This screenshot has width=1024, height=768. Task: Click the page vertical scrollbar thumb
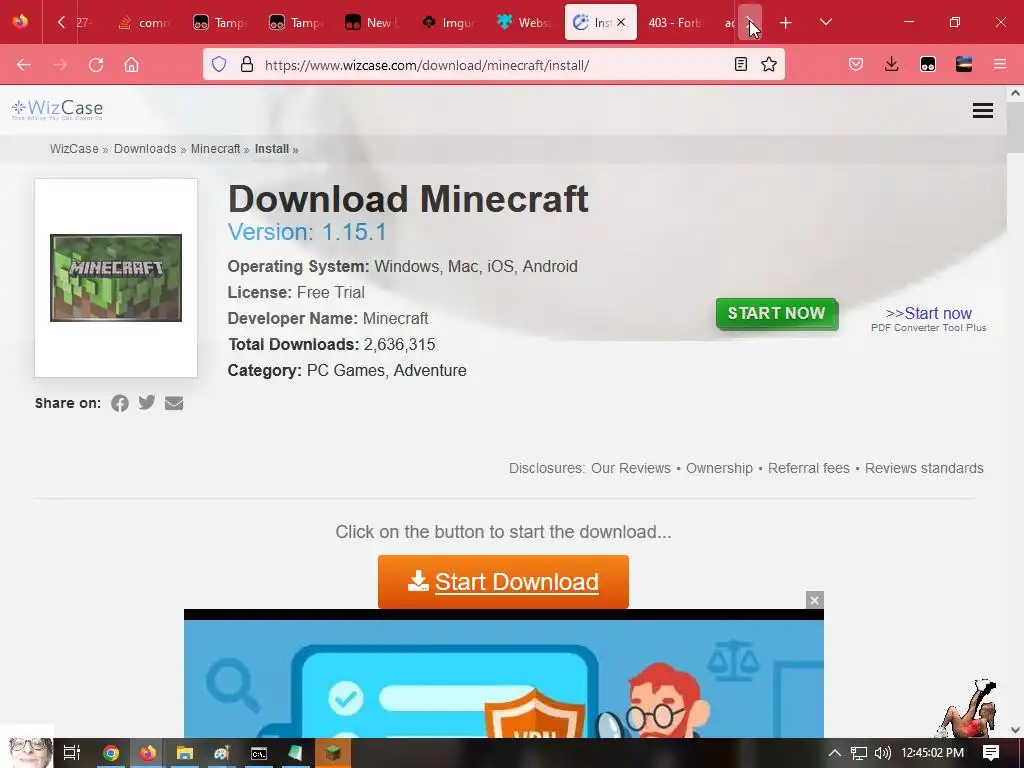[1015, 127]
